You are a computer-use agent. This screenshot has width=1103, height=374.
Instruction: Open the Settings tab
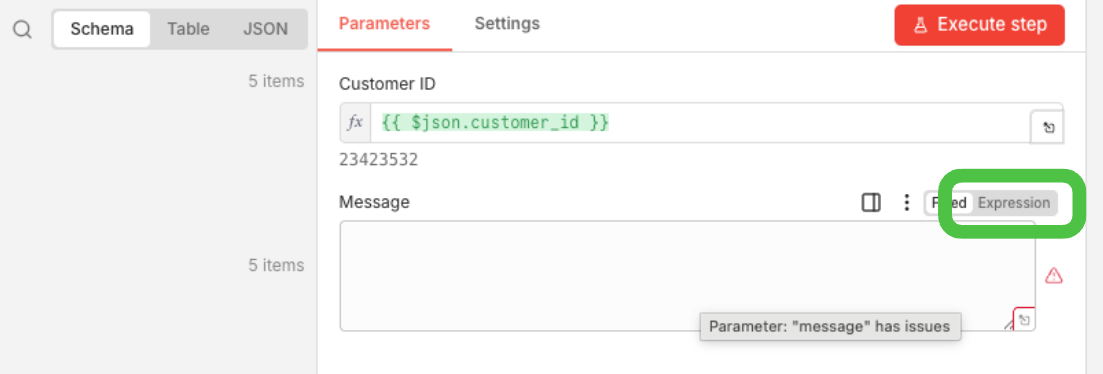[507, 24]
